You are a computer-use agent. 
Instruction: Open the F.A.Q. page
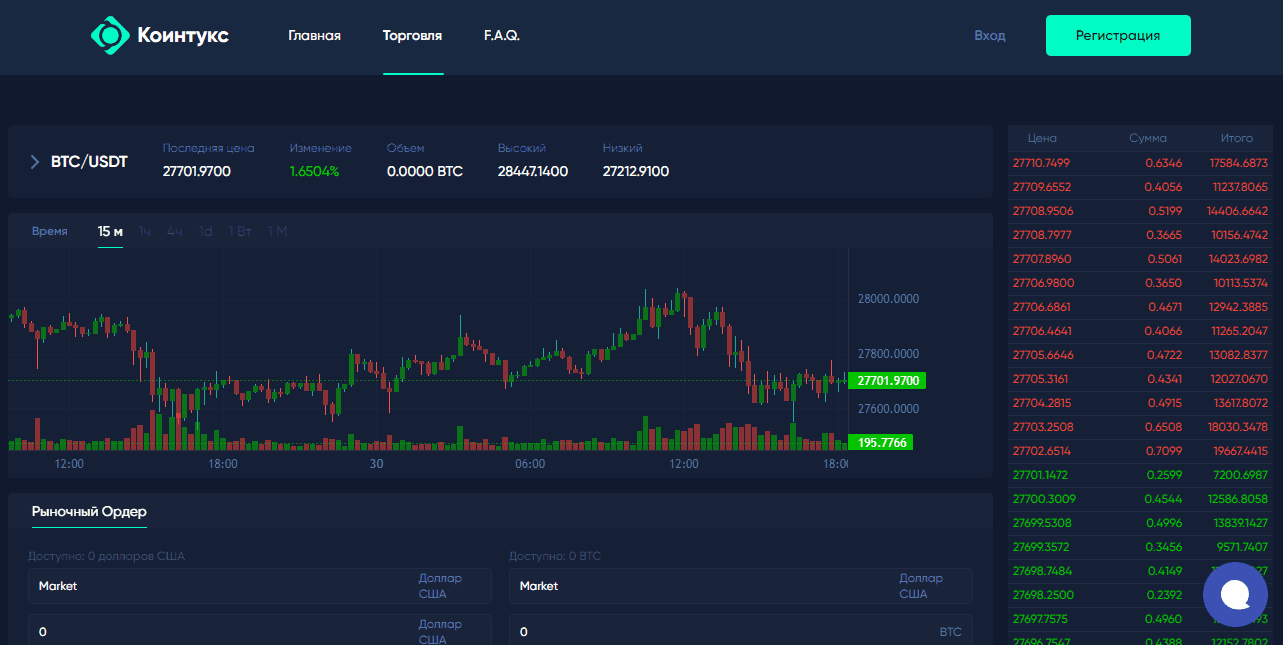pyautogui.click(x=500, y=34)
